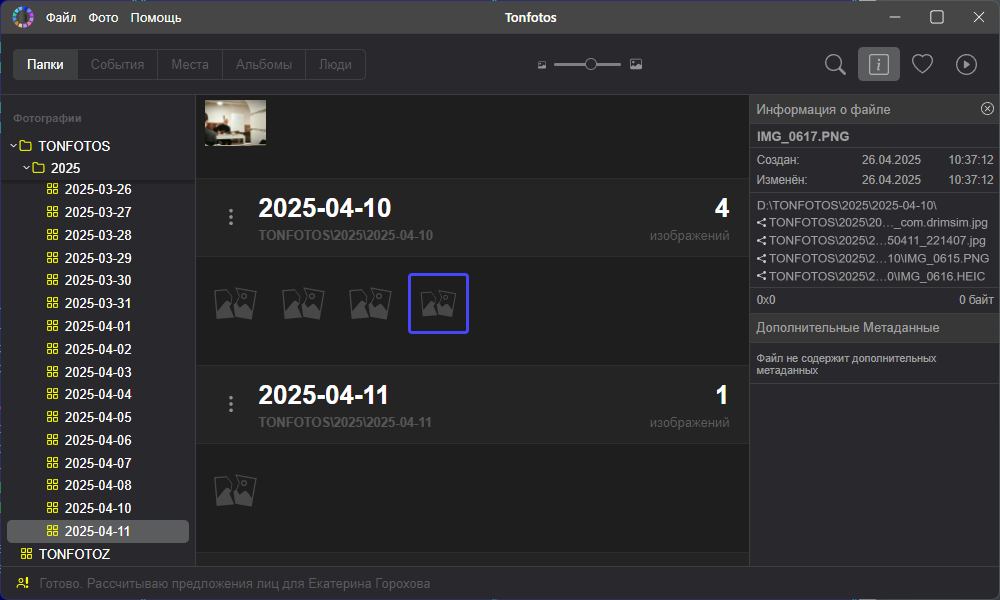
Task: Open folder 2025-04-05 in tree
Action: click(98, 418)
